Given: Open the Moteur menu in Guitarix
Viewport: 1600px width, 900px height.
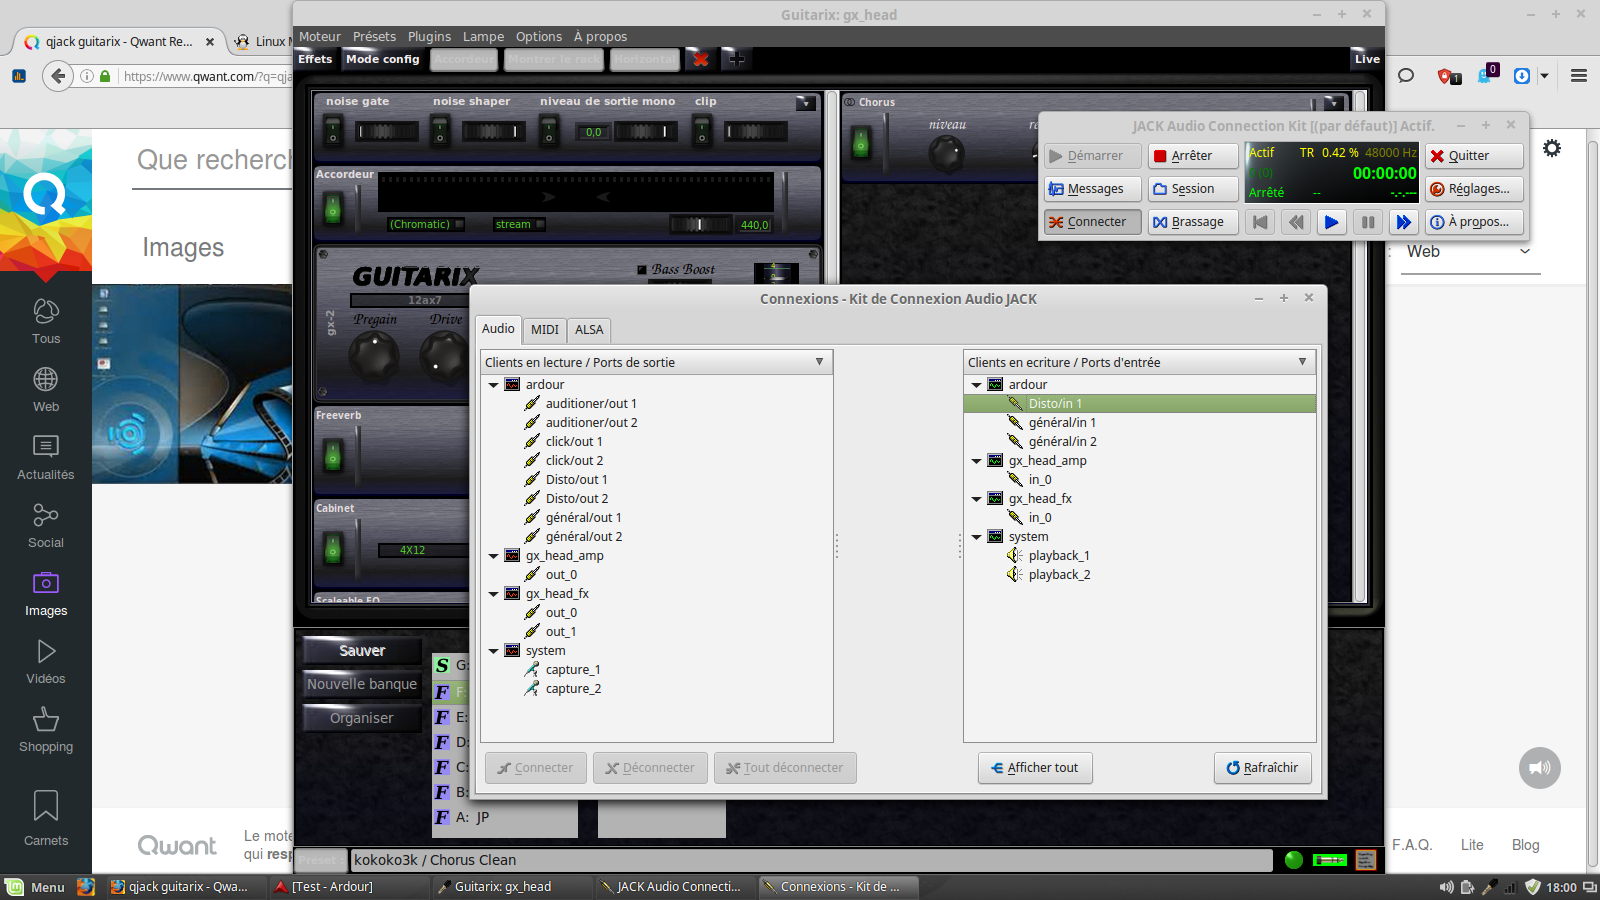Looking at the screenshot, I should (x=320, y=37).
